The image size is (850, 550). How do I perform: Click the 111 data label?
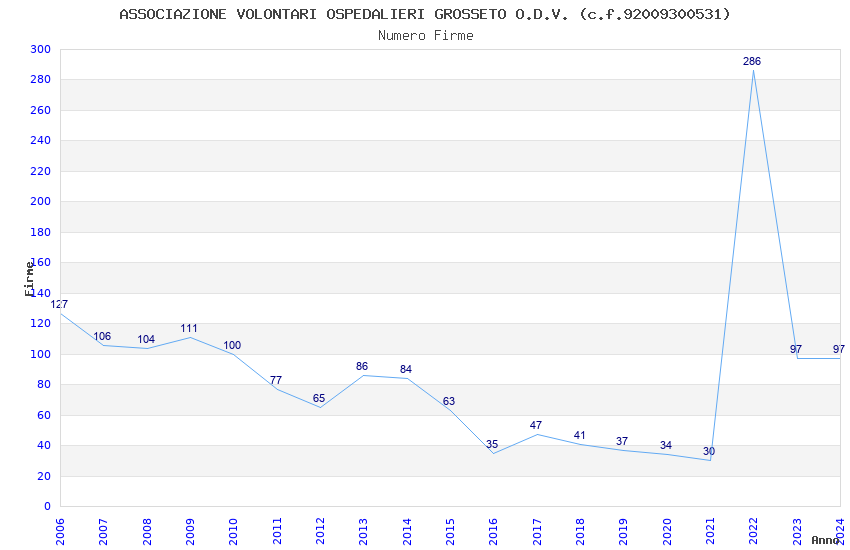189,328
